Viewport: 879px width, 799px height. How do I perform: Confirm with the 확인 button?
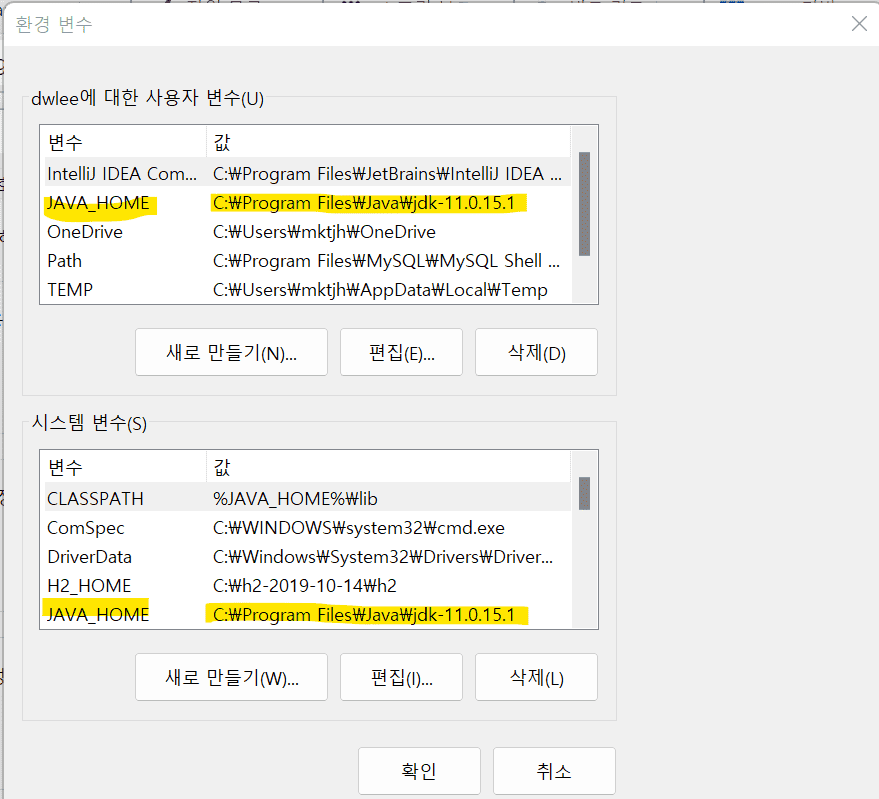(x=419, y=771)
